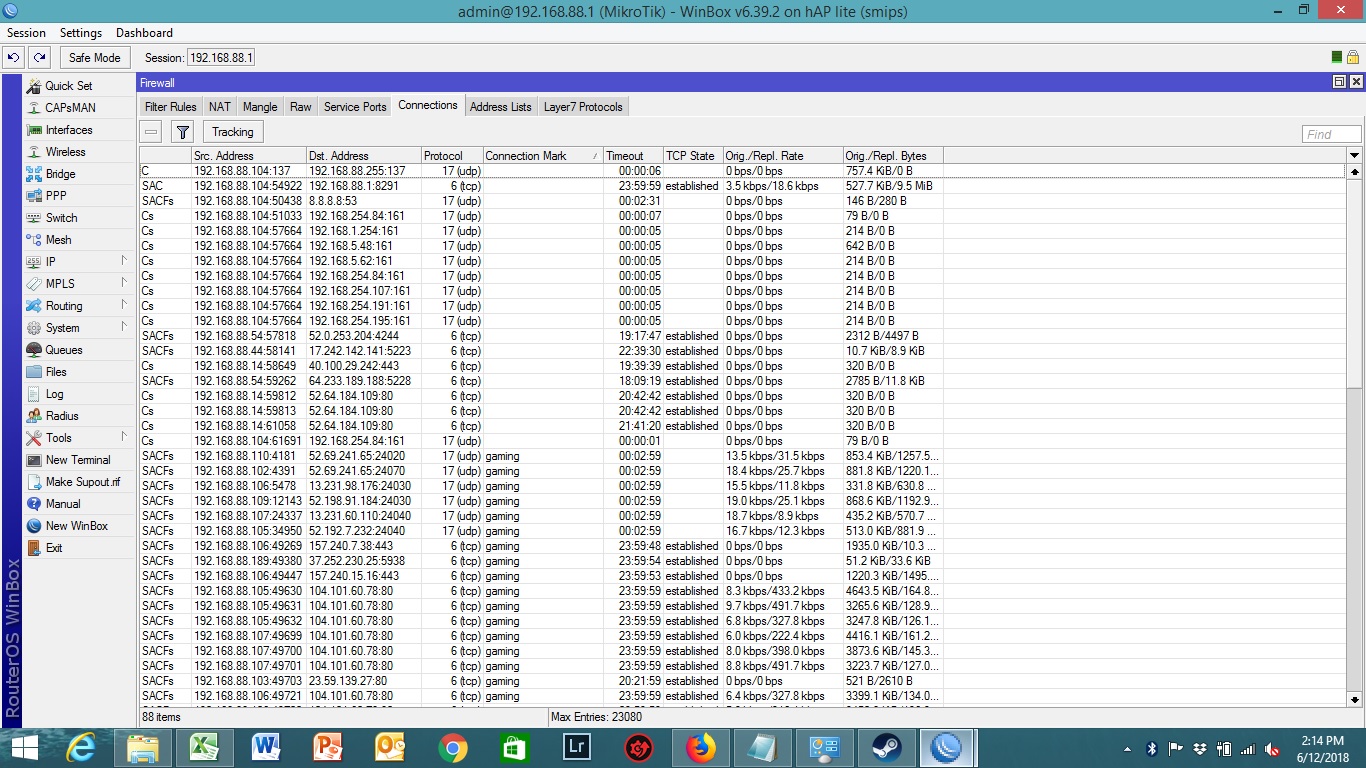Screen dimensions: 1366x768
Task: Open the Wireless section
Action: click(x=65, y=152)
